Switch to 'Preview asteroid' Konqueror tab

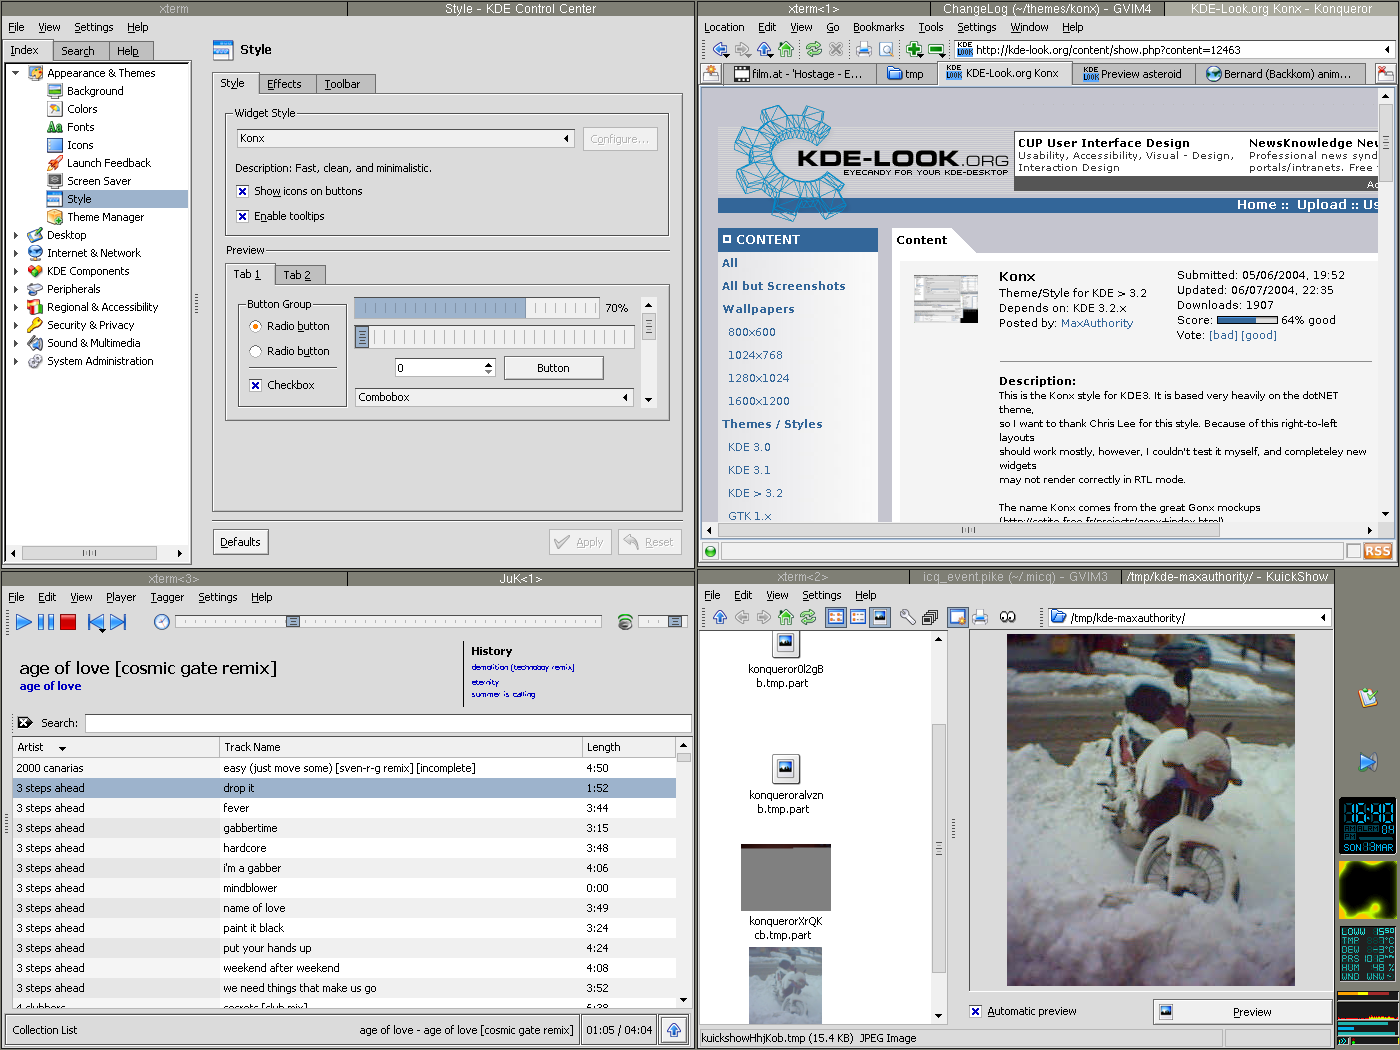click(1133, 73)
